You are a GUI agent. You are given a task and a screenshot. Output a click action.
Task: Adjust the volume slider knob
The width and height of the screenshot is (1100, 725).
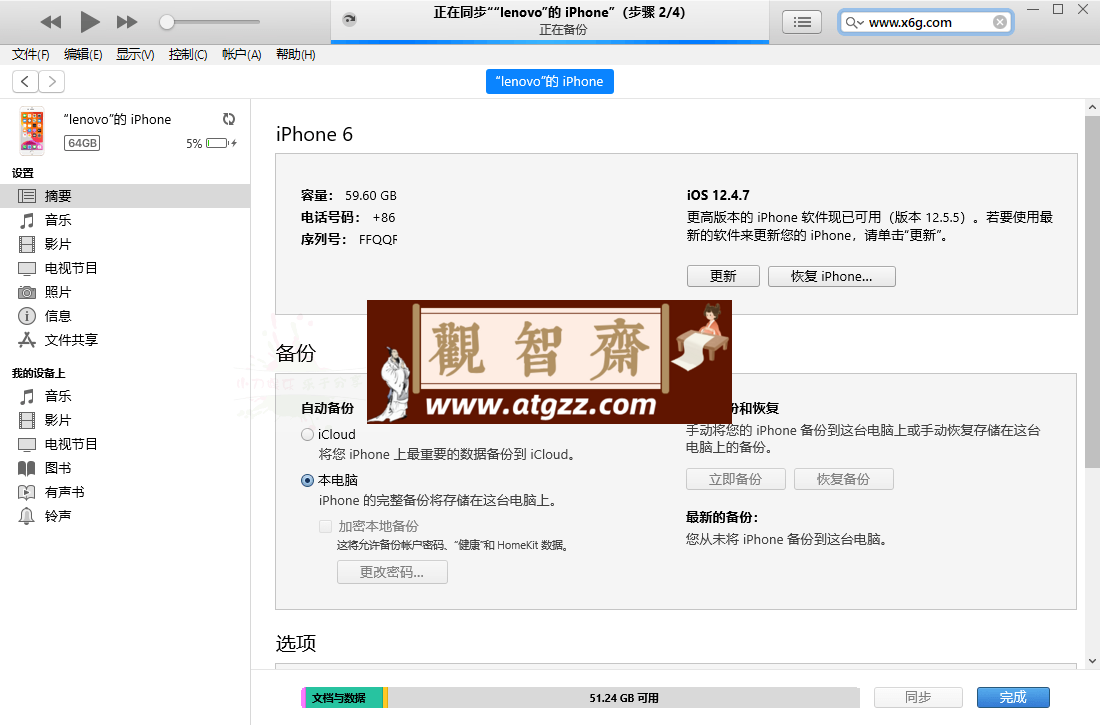pos(166,22)
